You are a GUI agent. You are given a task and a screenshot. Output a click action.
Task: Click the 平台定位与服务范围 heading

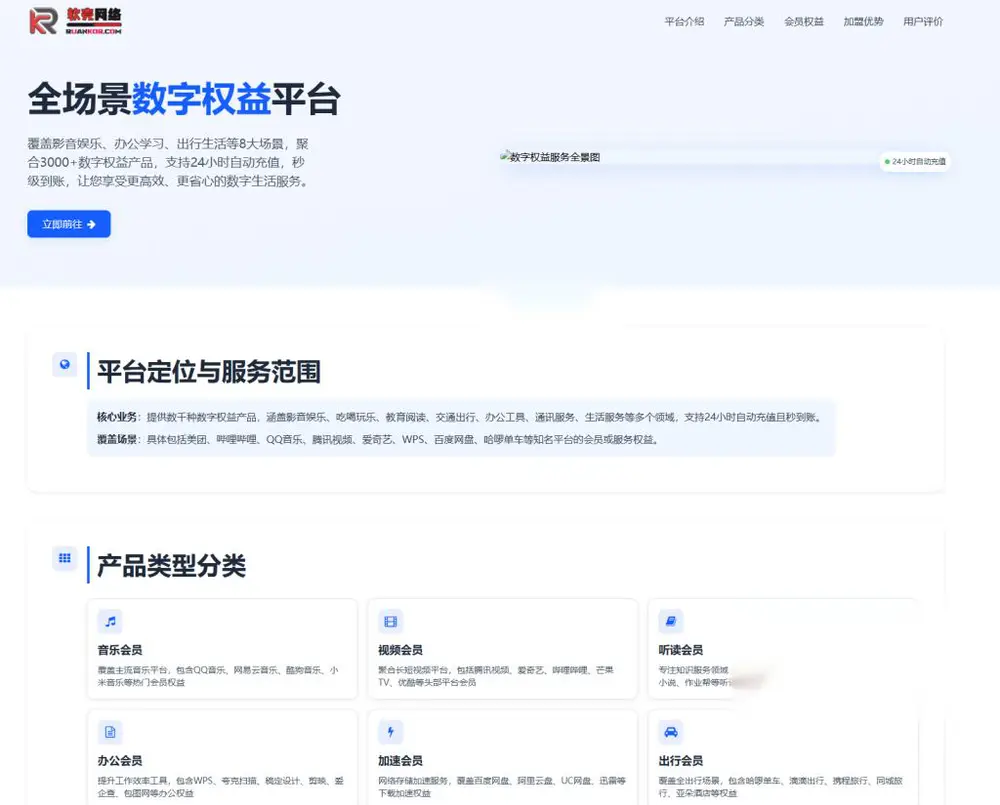209,371
